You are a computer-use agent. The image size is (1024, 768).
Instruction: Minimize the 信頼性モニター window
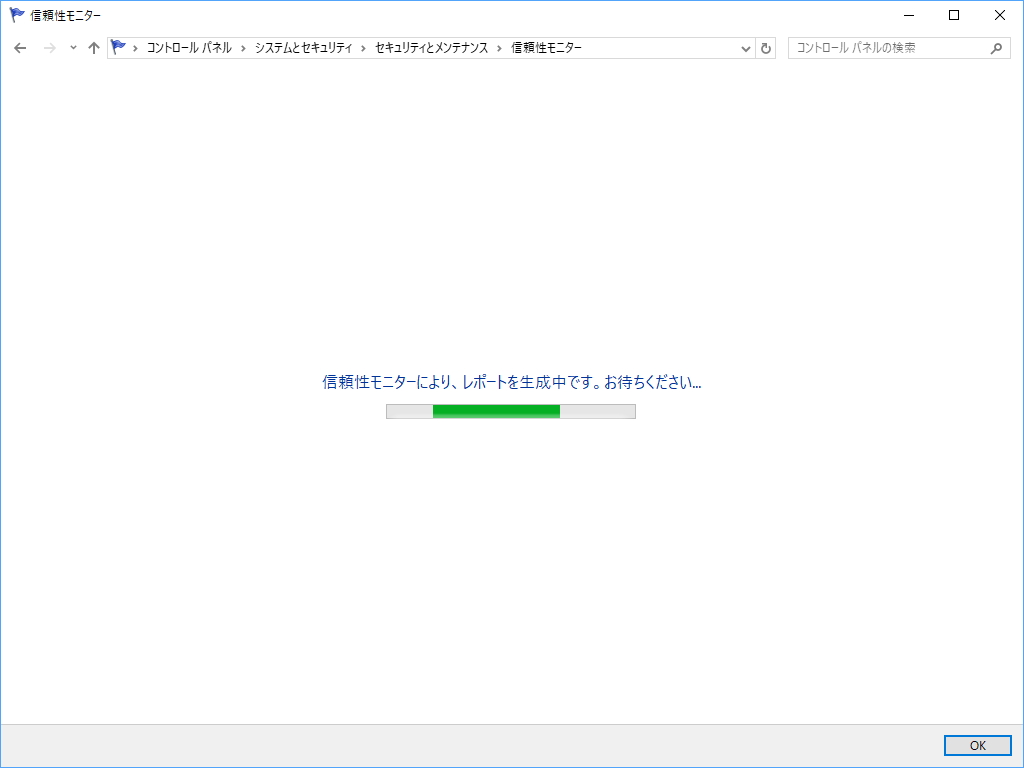click(908, 15)
